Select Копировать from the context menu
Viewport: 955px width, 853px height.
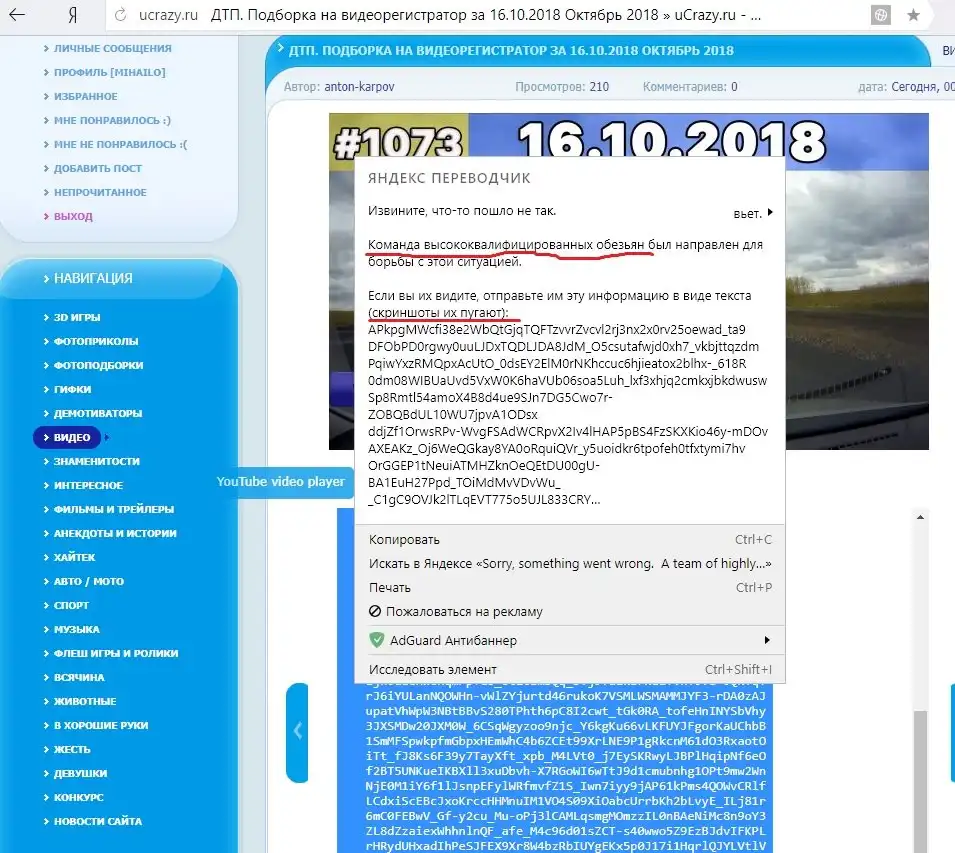404,539
